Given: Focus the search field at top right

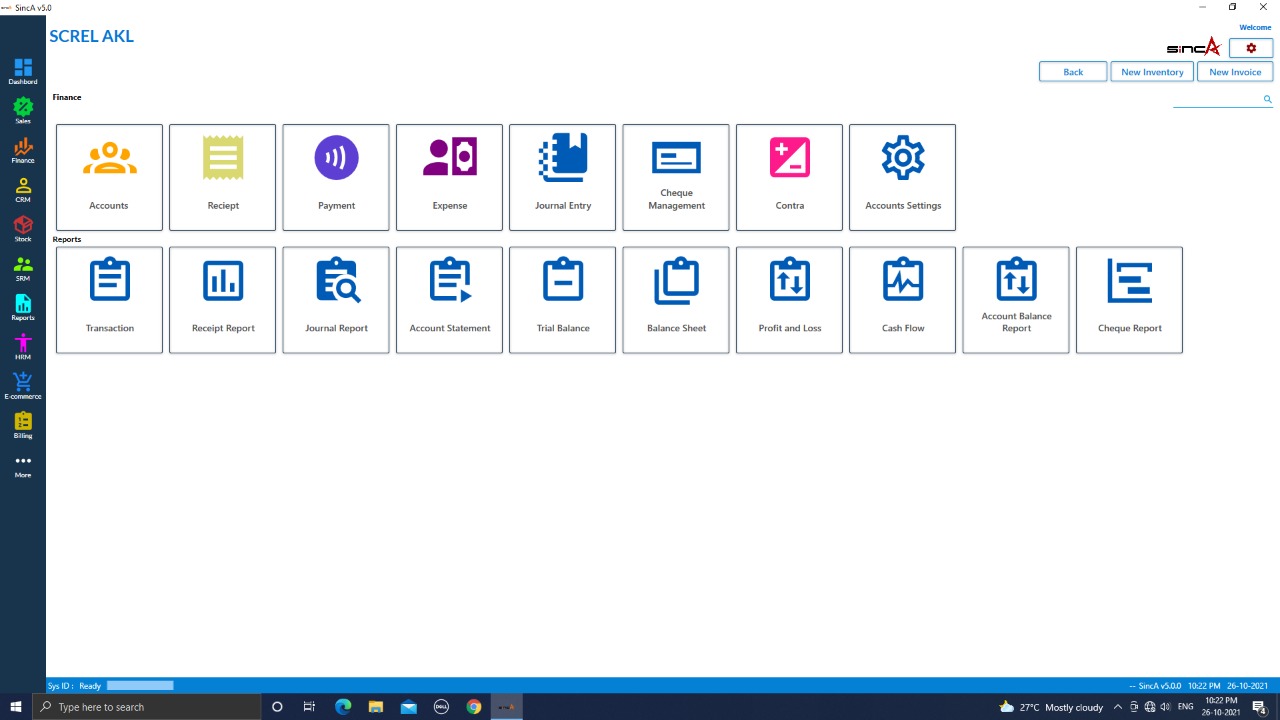Looking at the screenshot, I should pos(1217,99).
